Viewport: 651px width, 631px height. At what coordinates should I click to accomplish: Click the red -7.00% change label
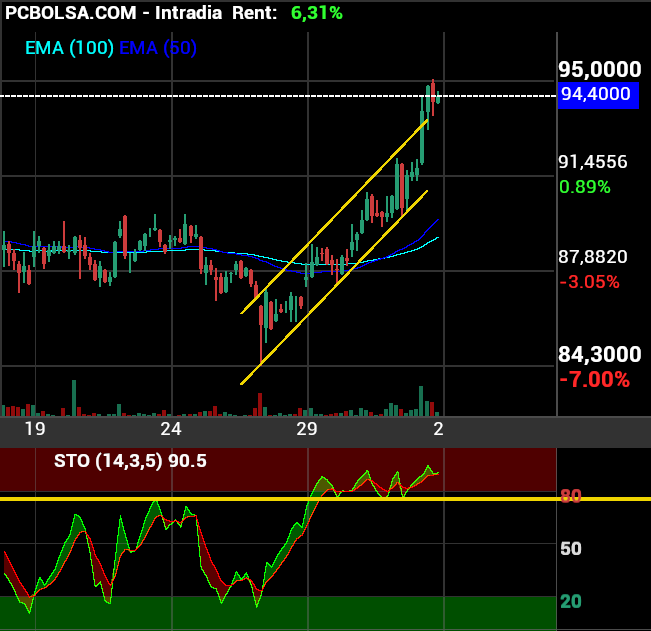pyautogui.click(x=594, y=380)
